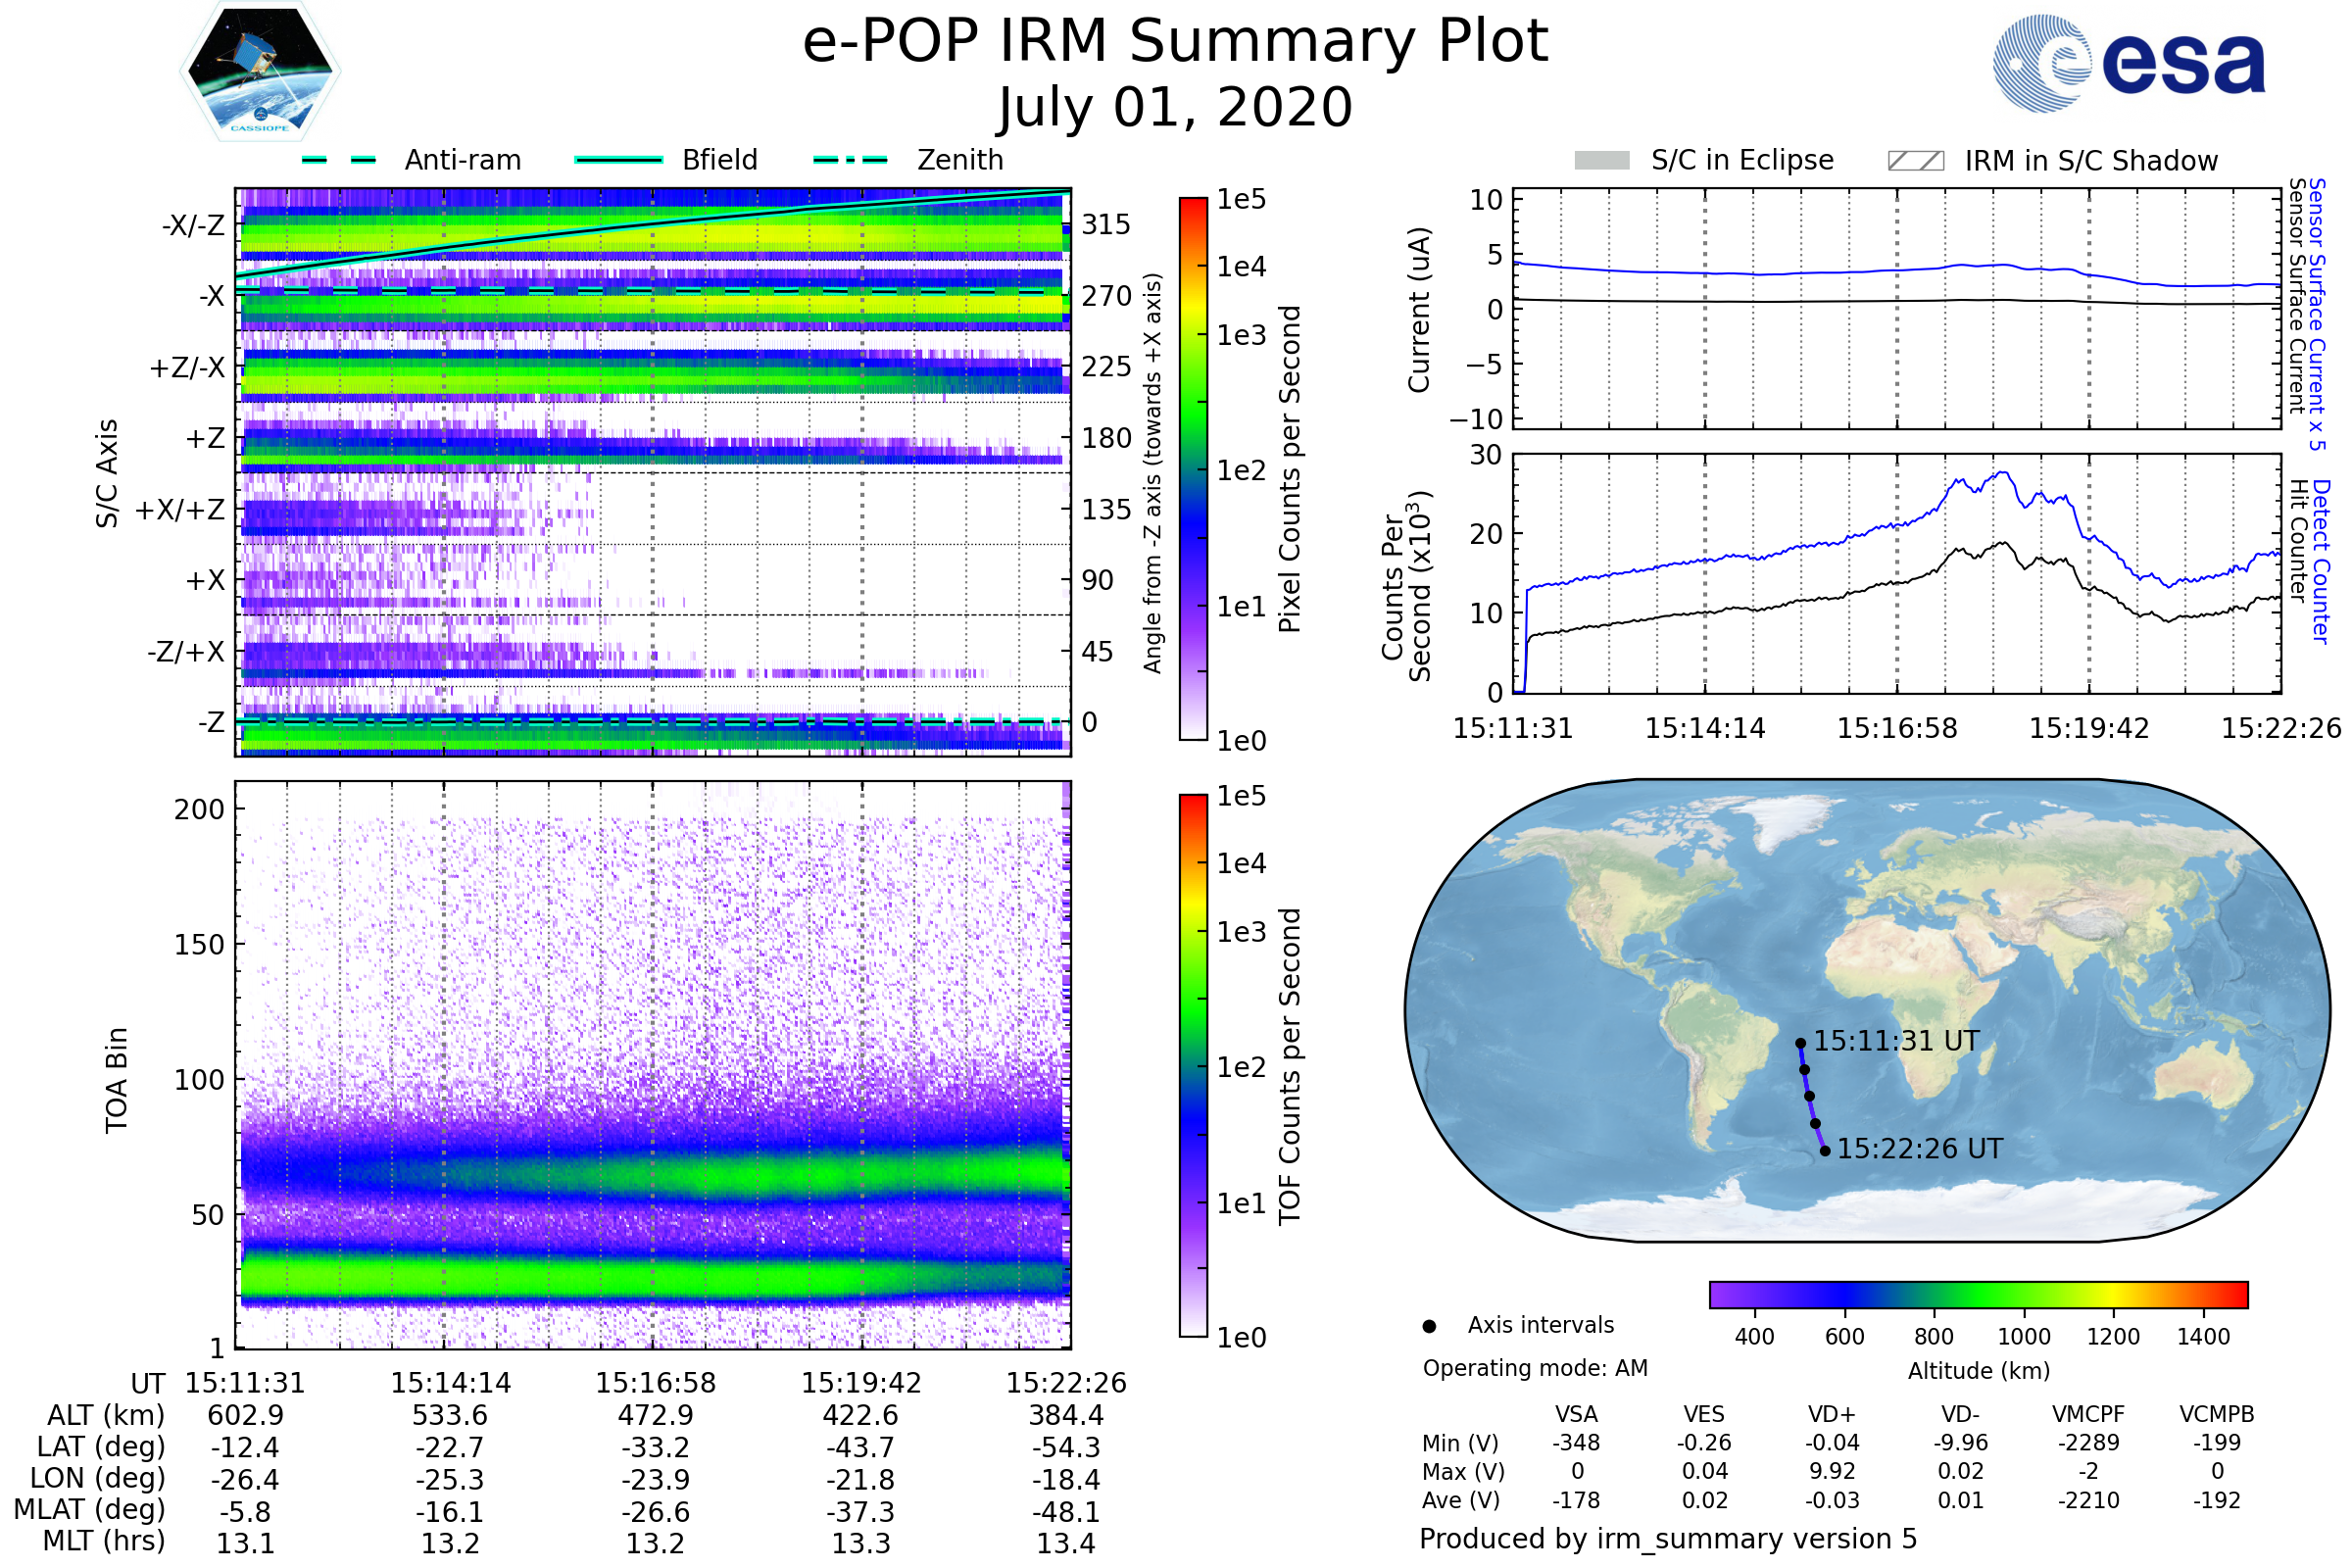Click the VMCPF column header
The width and height of the screenshot is (2352, 1568).
click(x=2088, y=1414)
